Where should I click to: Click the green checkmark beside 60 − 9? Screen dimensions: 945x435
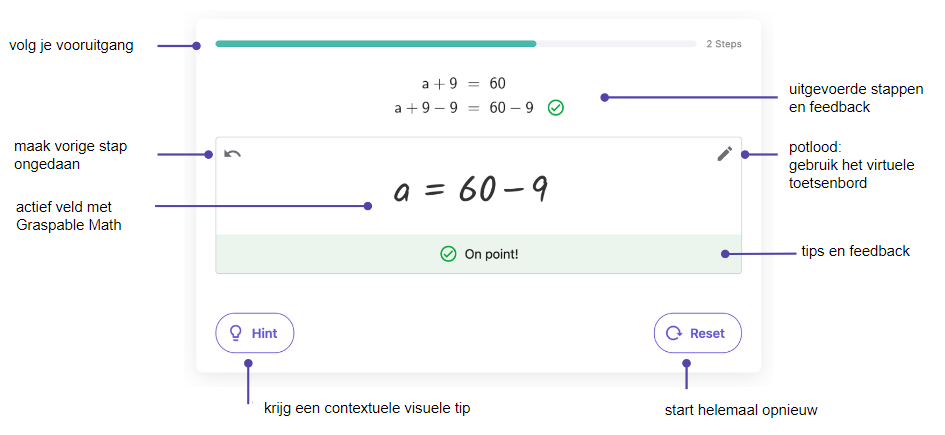pos(556,108)
